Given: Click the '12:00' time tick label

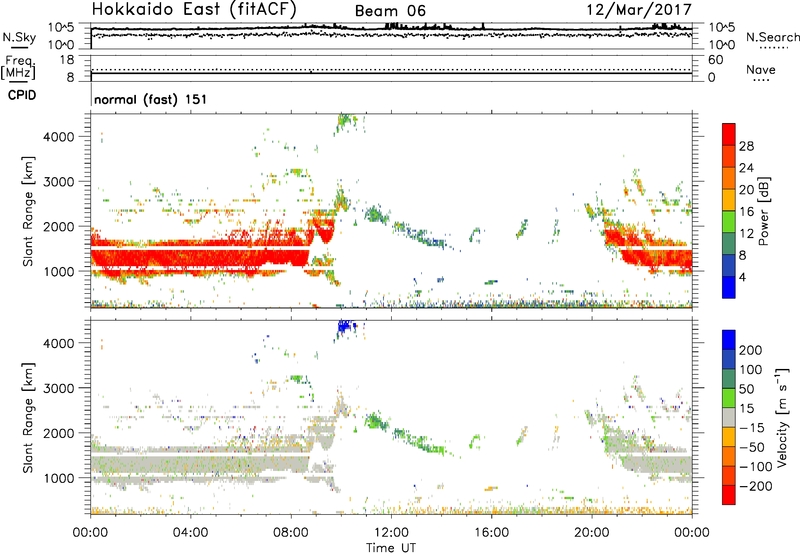Looking at the screenshot, I should pyautogui.click(x=391, y=533).
